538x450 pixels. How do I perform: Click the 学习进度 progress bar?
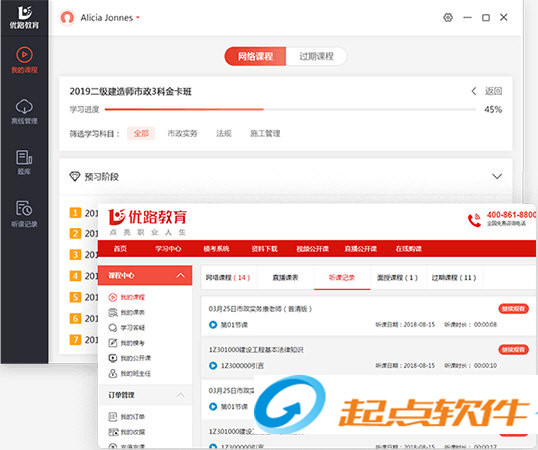(290, 109)
